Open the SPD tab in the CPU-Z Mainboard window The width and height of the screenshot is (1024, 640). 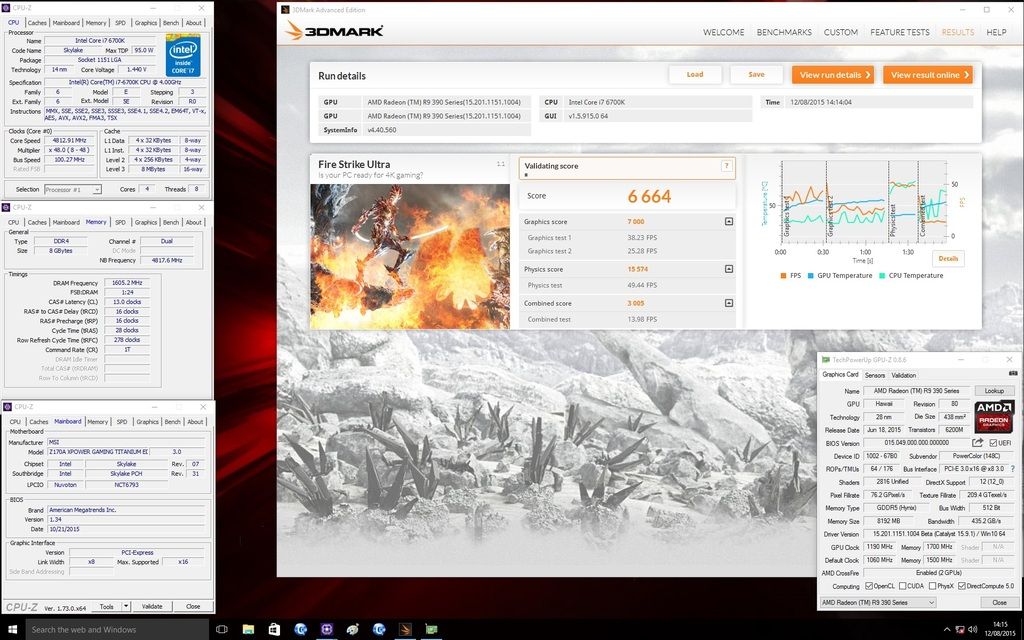122,422
